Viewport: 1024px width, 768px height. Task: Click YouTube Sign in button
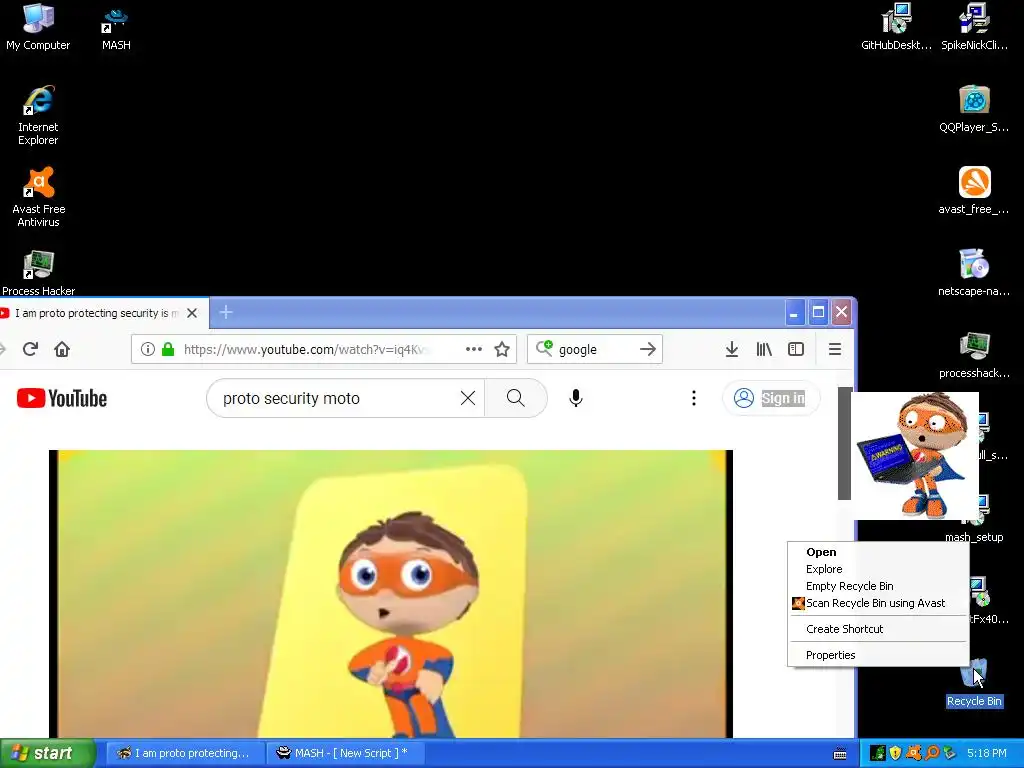(x=771, y=398)
